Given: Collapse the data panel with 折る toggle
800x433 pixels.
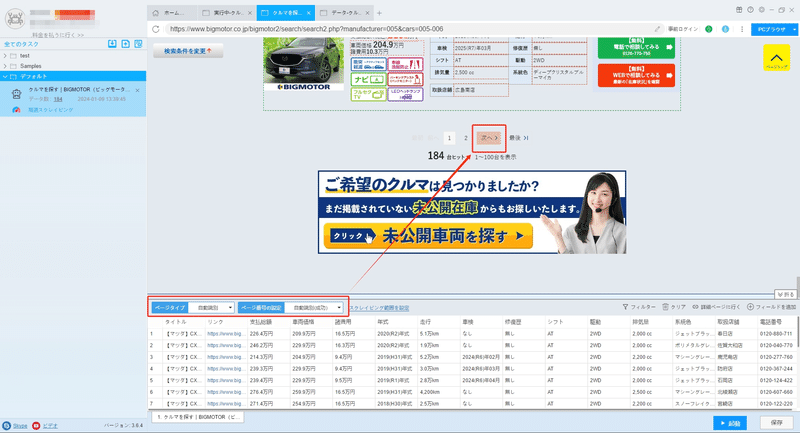Looking at the screenshot, I should 785,294.
